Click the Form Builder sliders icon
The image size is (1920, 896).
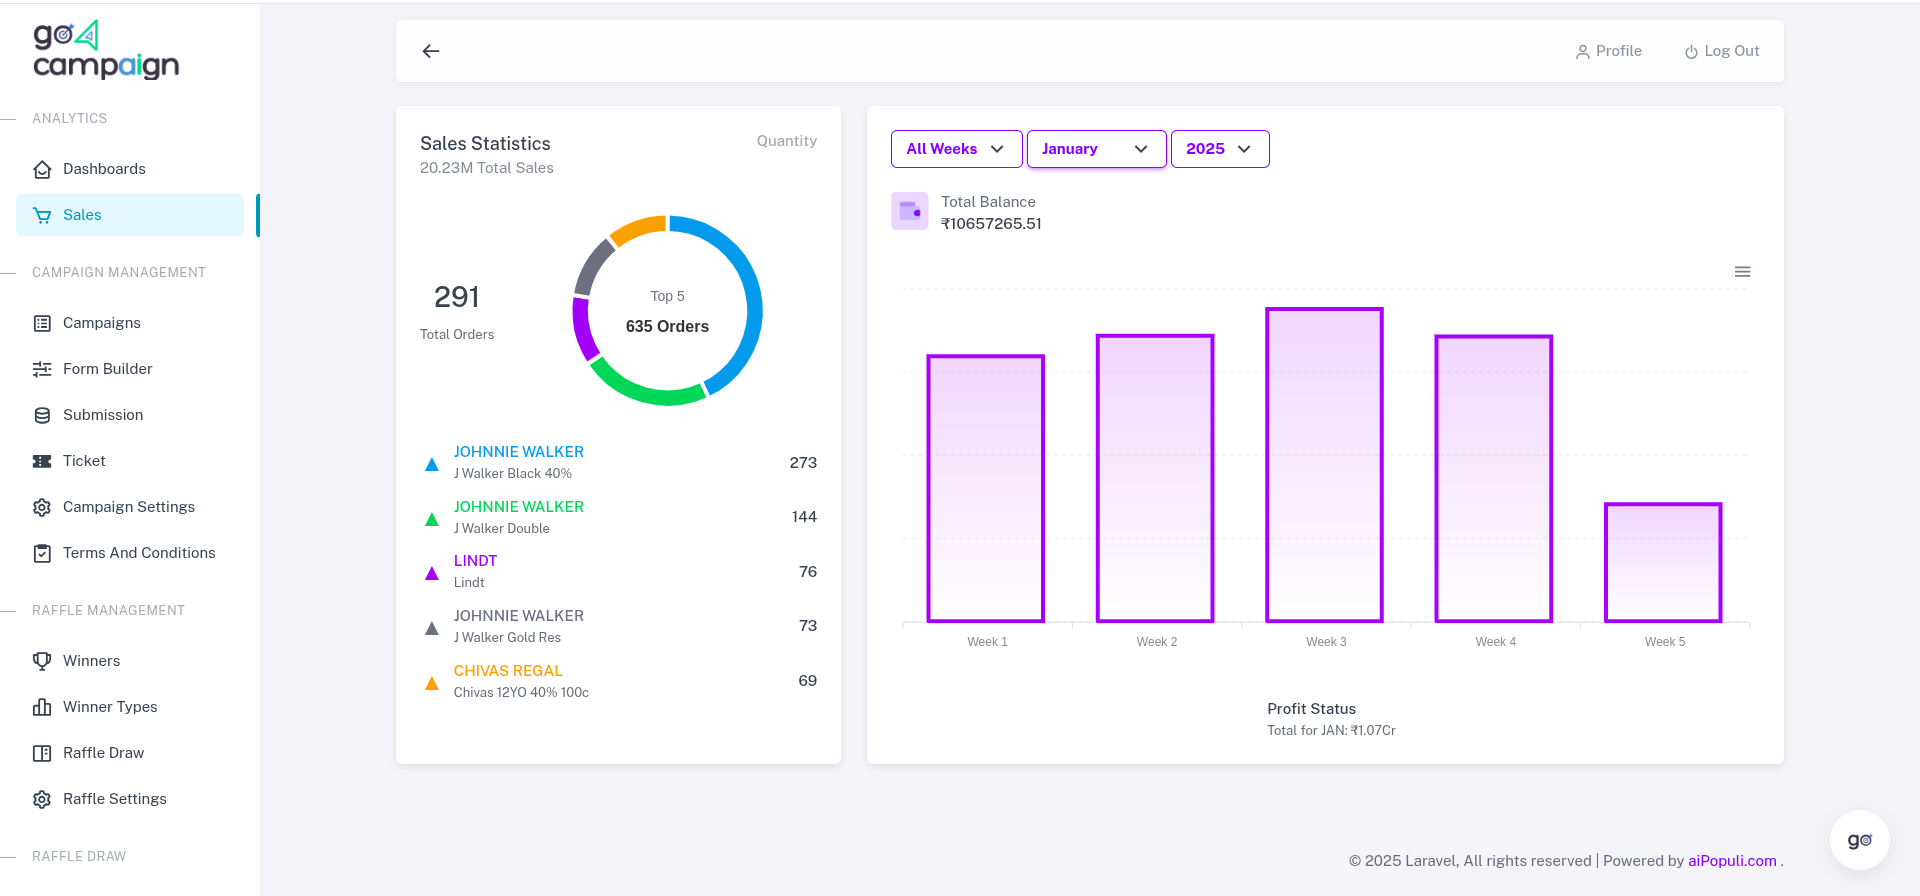[42, 369]
